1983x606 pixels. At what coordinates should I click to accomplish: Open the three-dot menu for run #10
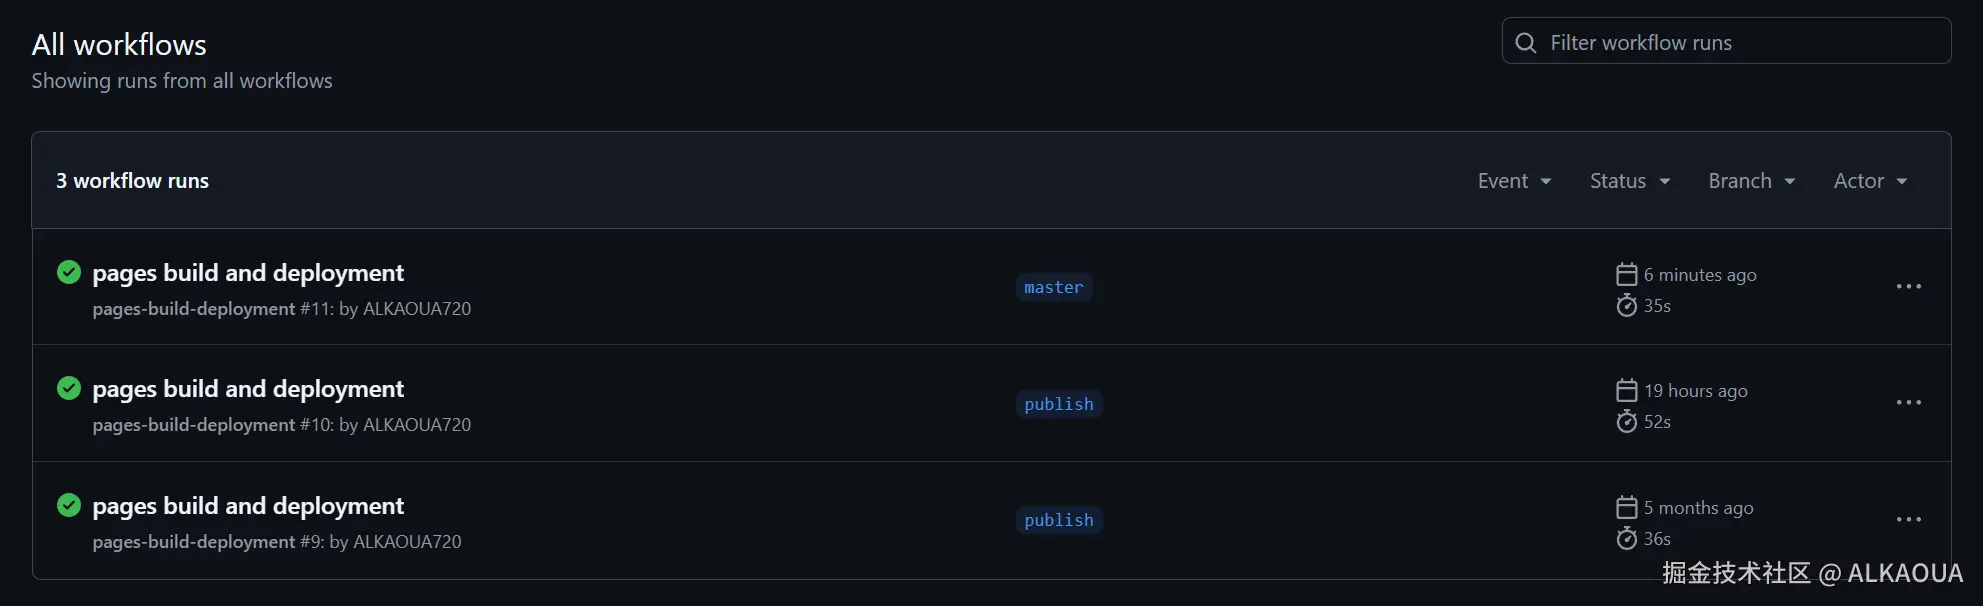point(1908,403)
